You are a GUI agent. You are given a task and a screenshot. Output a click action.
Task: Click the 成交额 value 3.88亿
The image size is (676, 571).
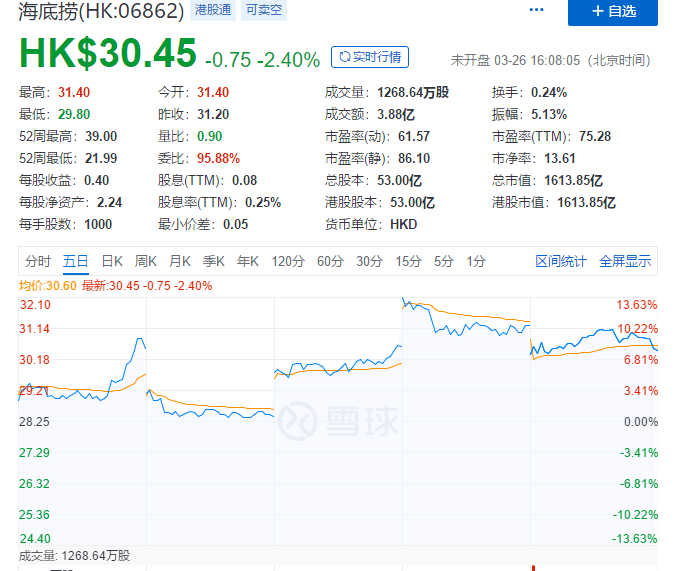(396, 114)
